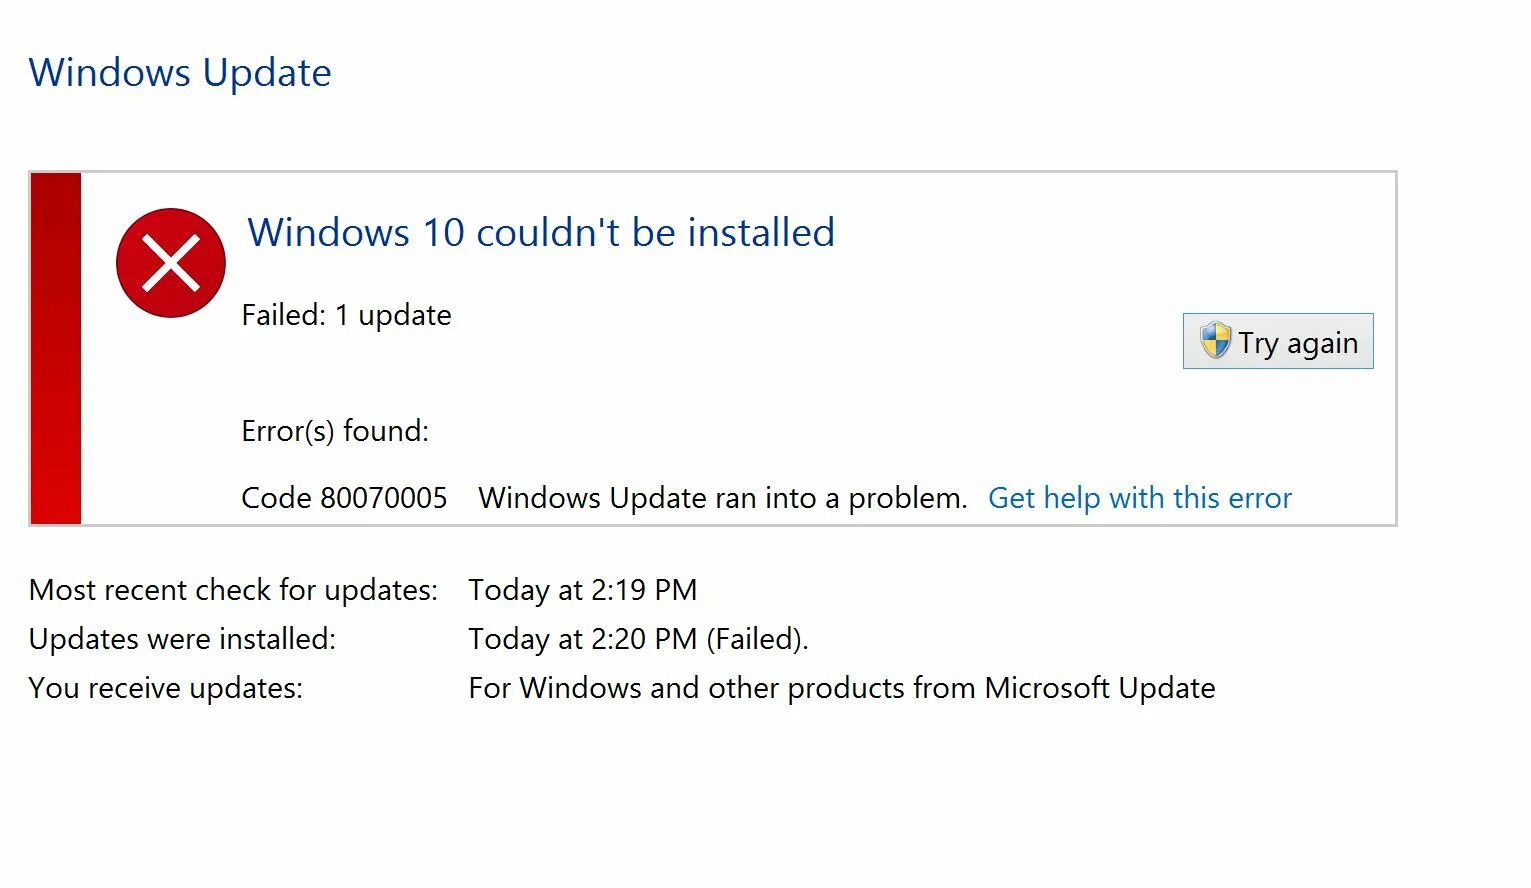Screen dimensions: 1531x888
Task: Click the shield icon on Try again
Action: tap(1215, 341)
